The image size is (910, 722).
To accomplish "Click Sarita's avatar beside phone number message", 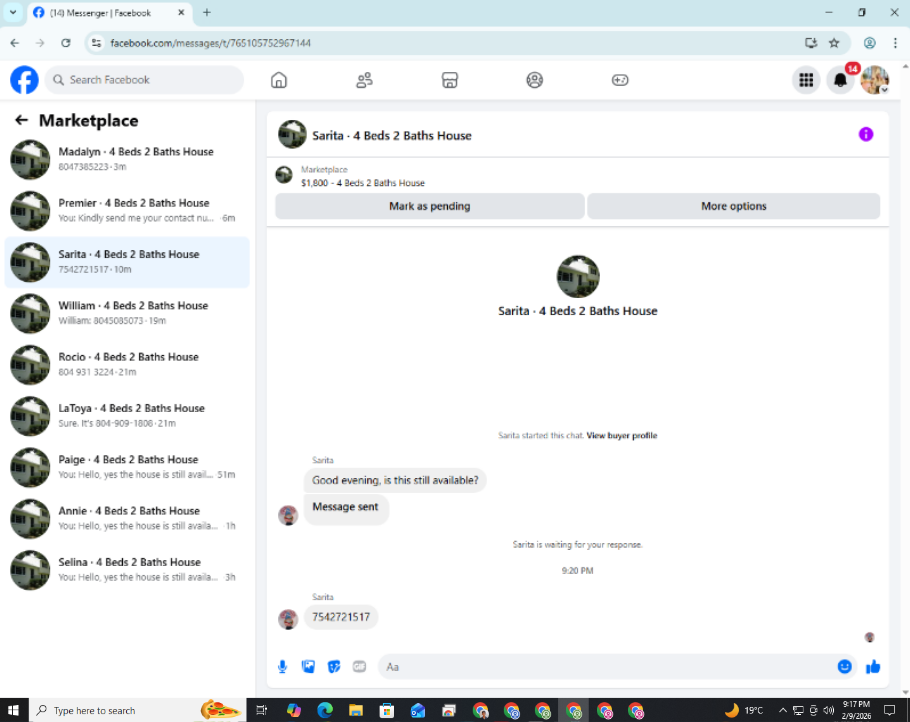I will point(288,619).
